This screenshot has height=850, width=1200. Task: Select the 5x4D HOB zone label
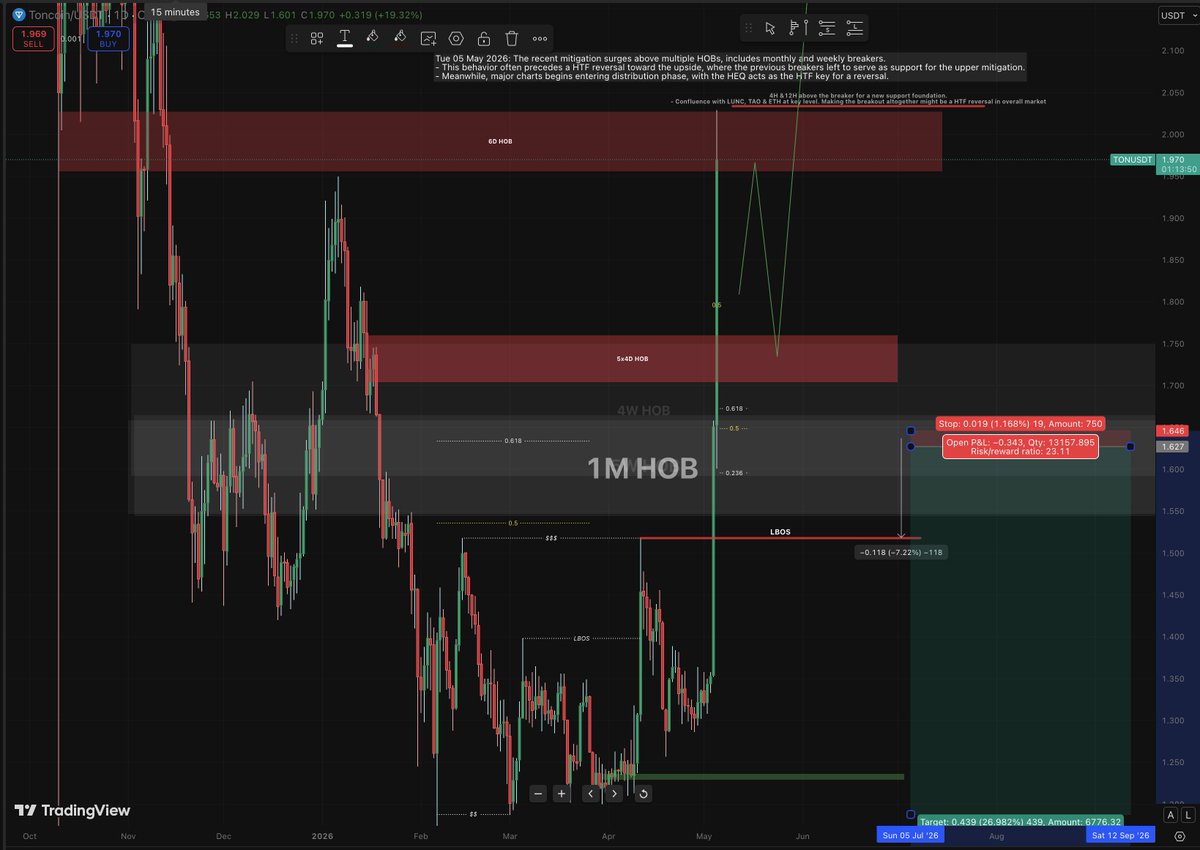pyautogui.click(x=632, y=358)
